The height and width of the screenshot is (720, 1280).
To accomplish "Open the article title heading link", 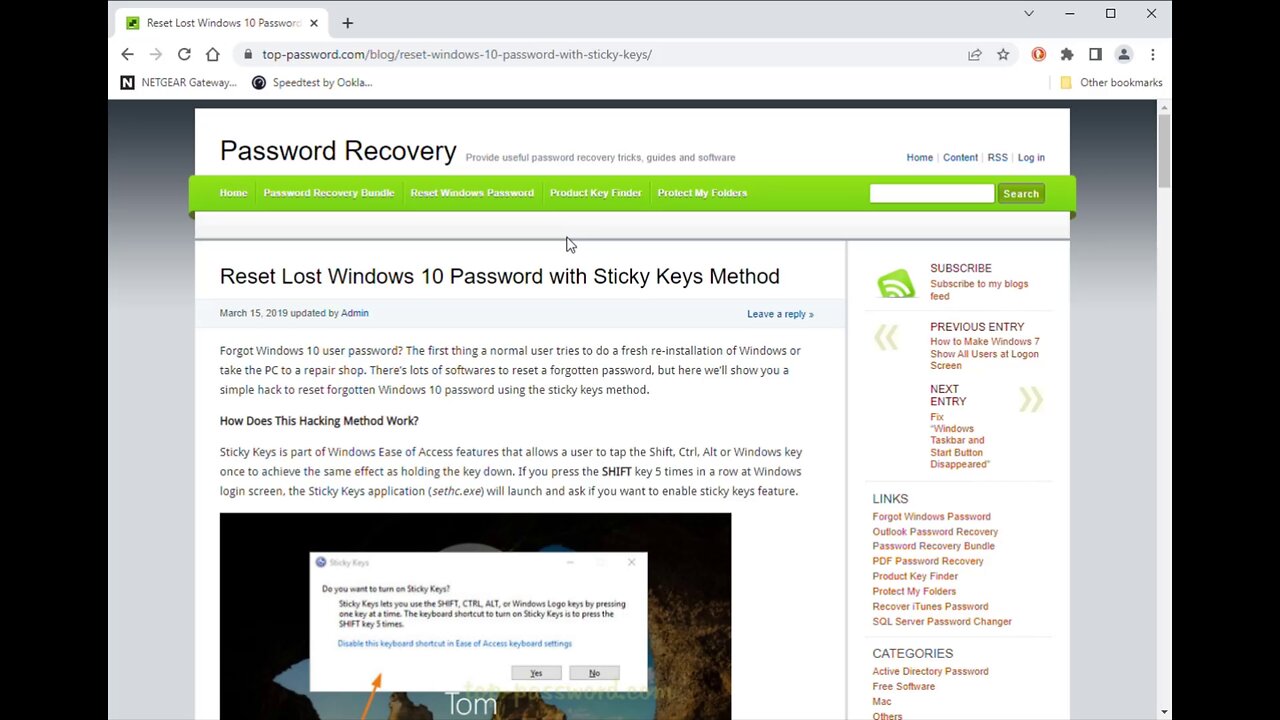I will 499,276.
